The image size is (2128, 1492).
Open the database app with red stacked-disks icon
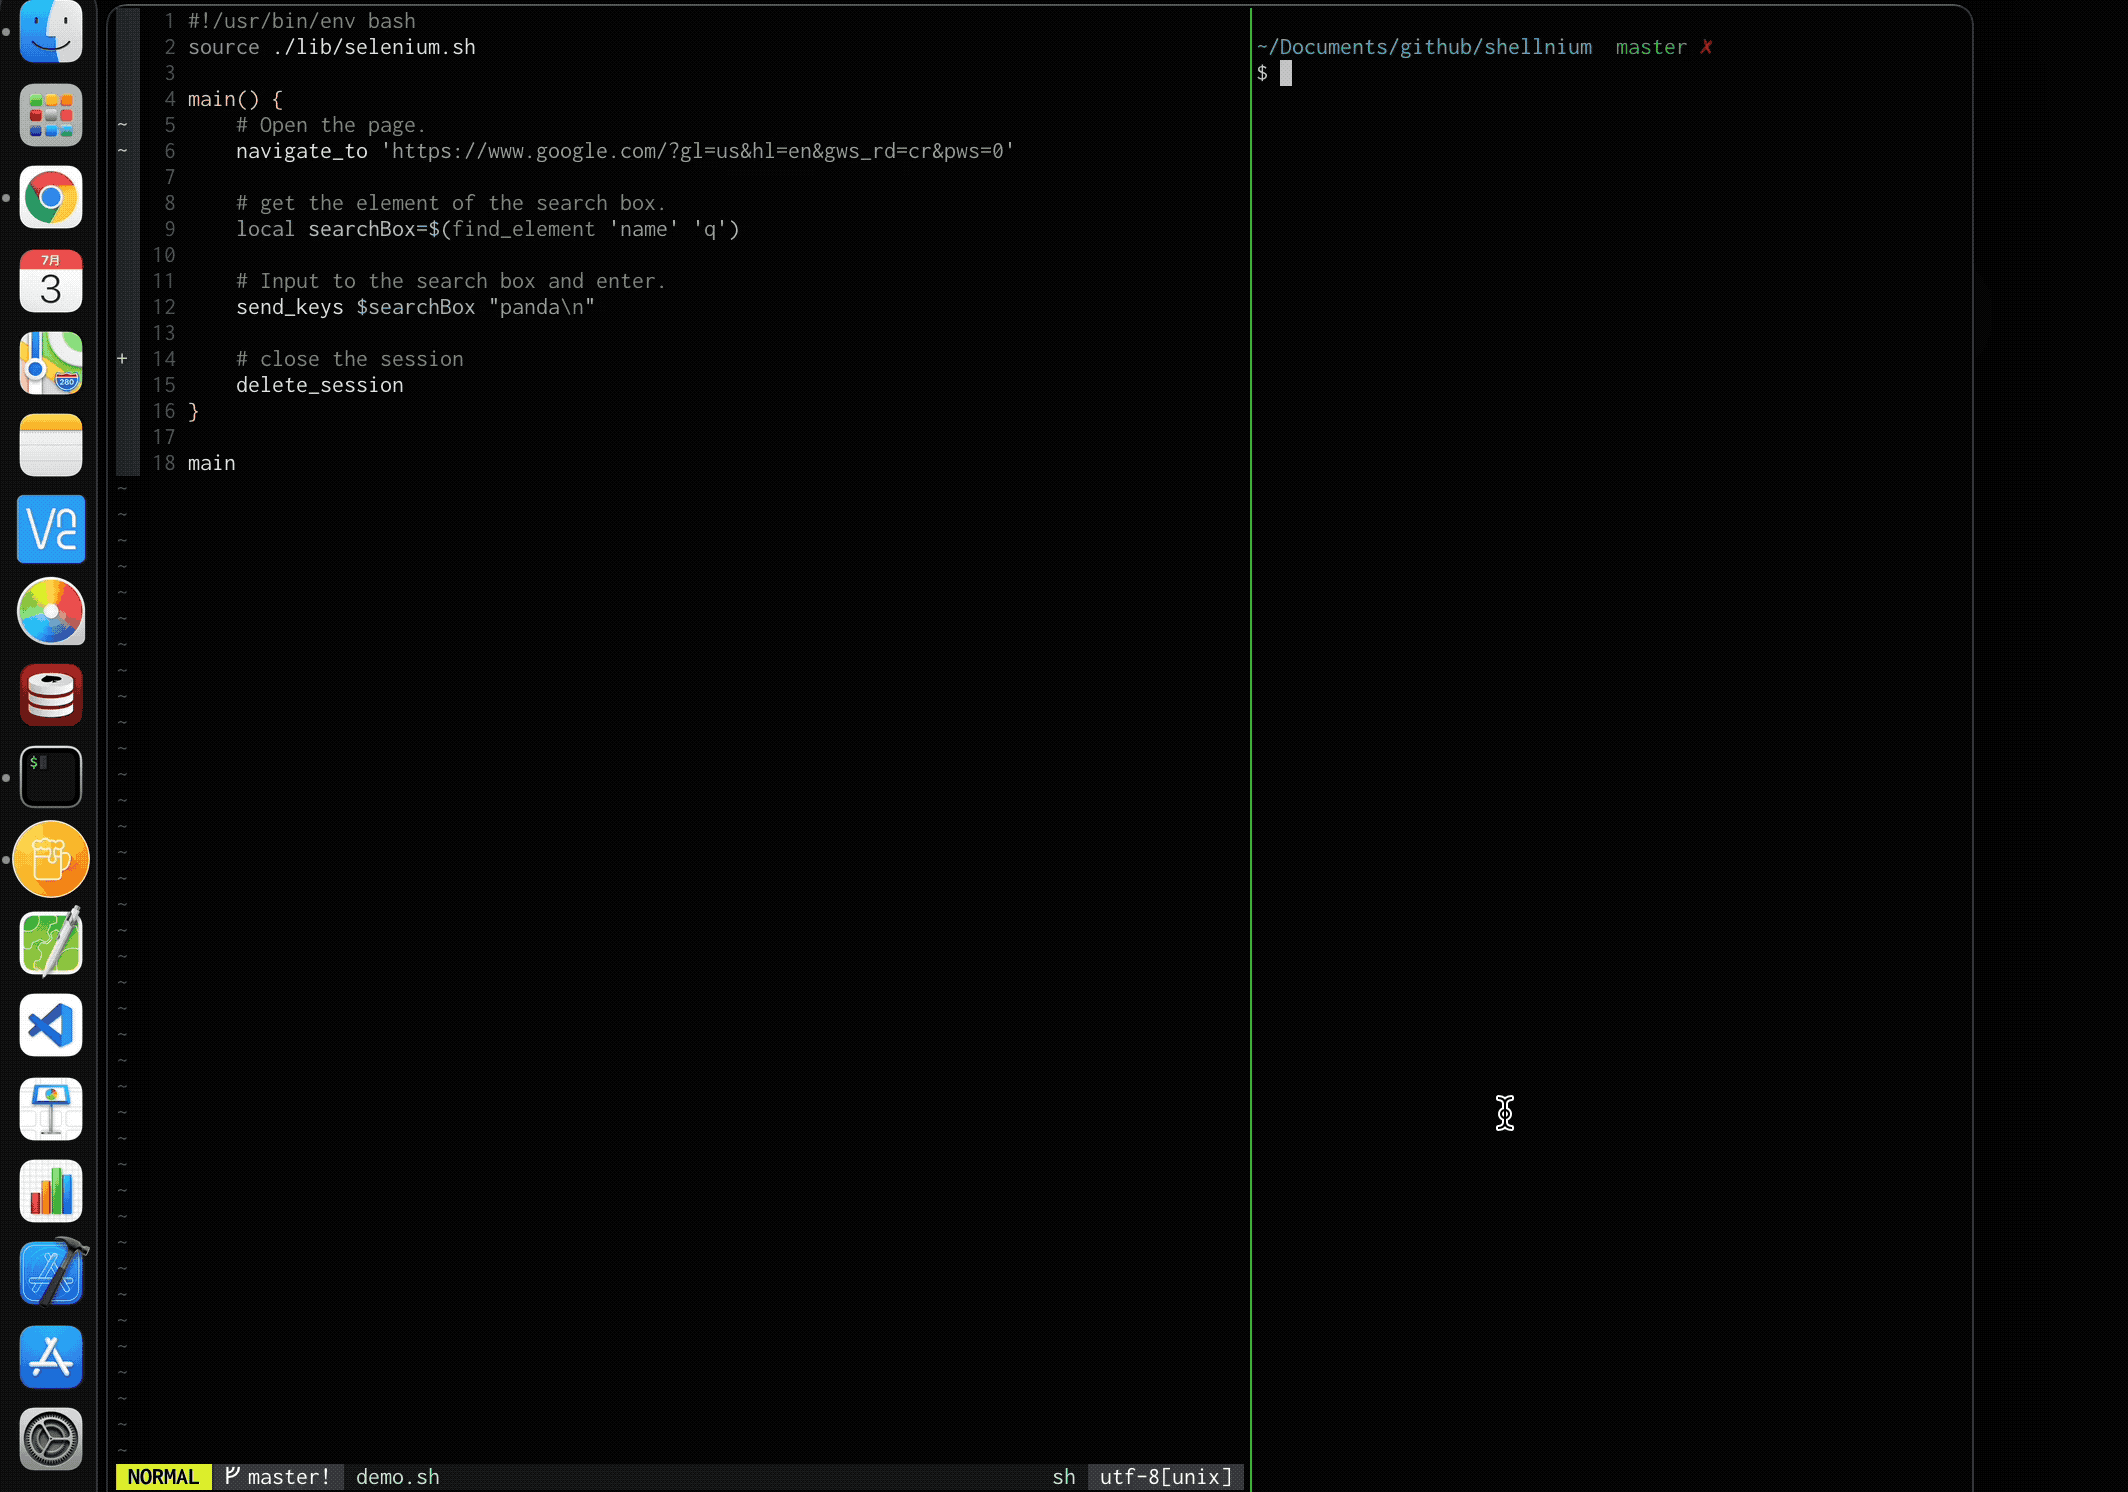(50, 694)
